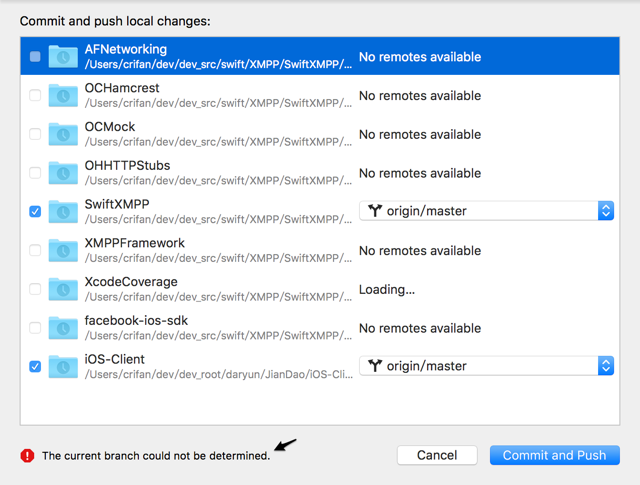640x485 pixels.
Task: Click the red error icon
Action: tap(27, 455)
